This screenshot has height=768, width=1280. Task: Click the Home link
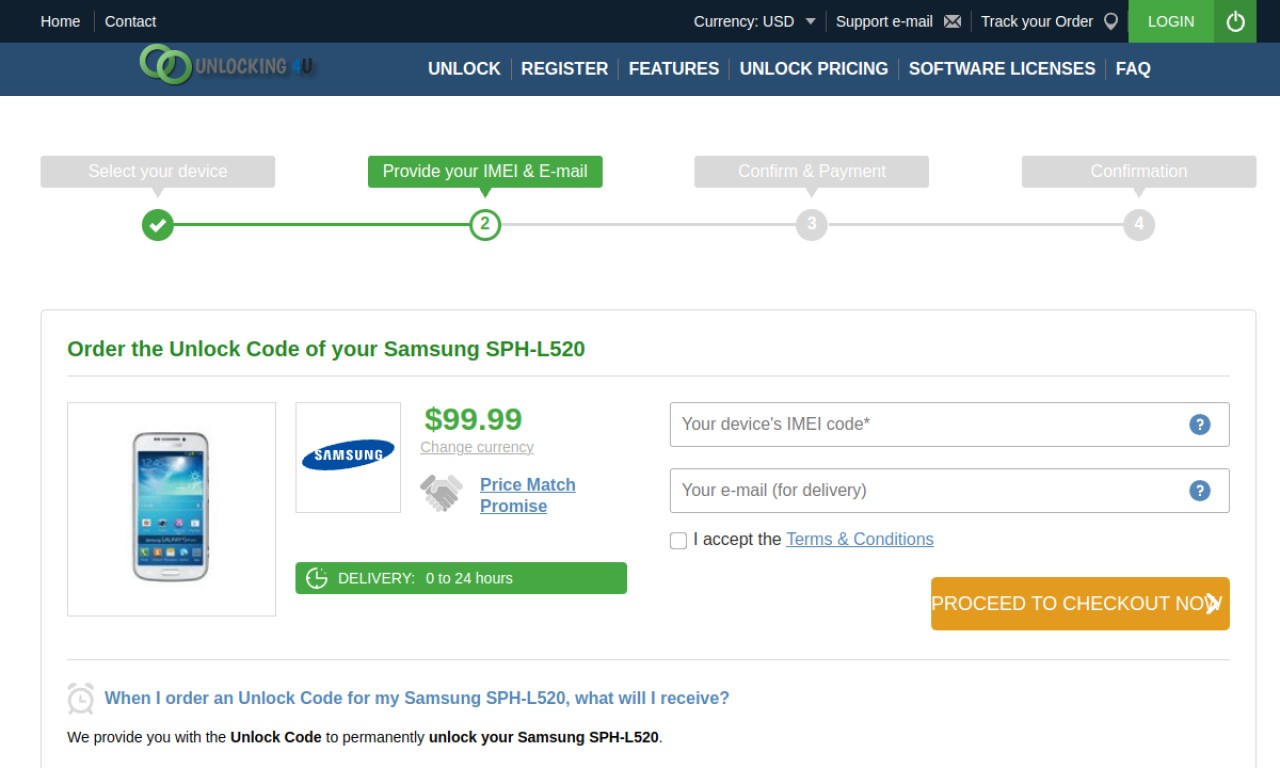[x=60, y=21]
